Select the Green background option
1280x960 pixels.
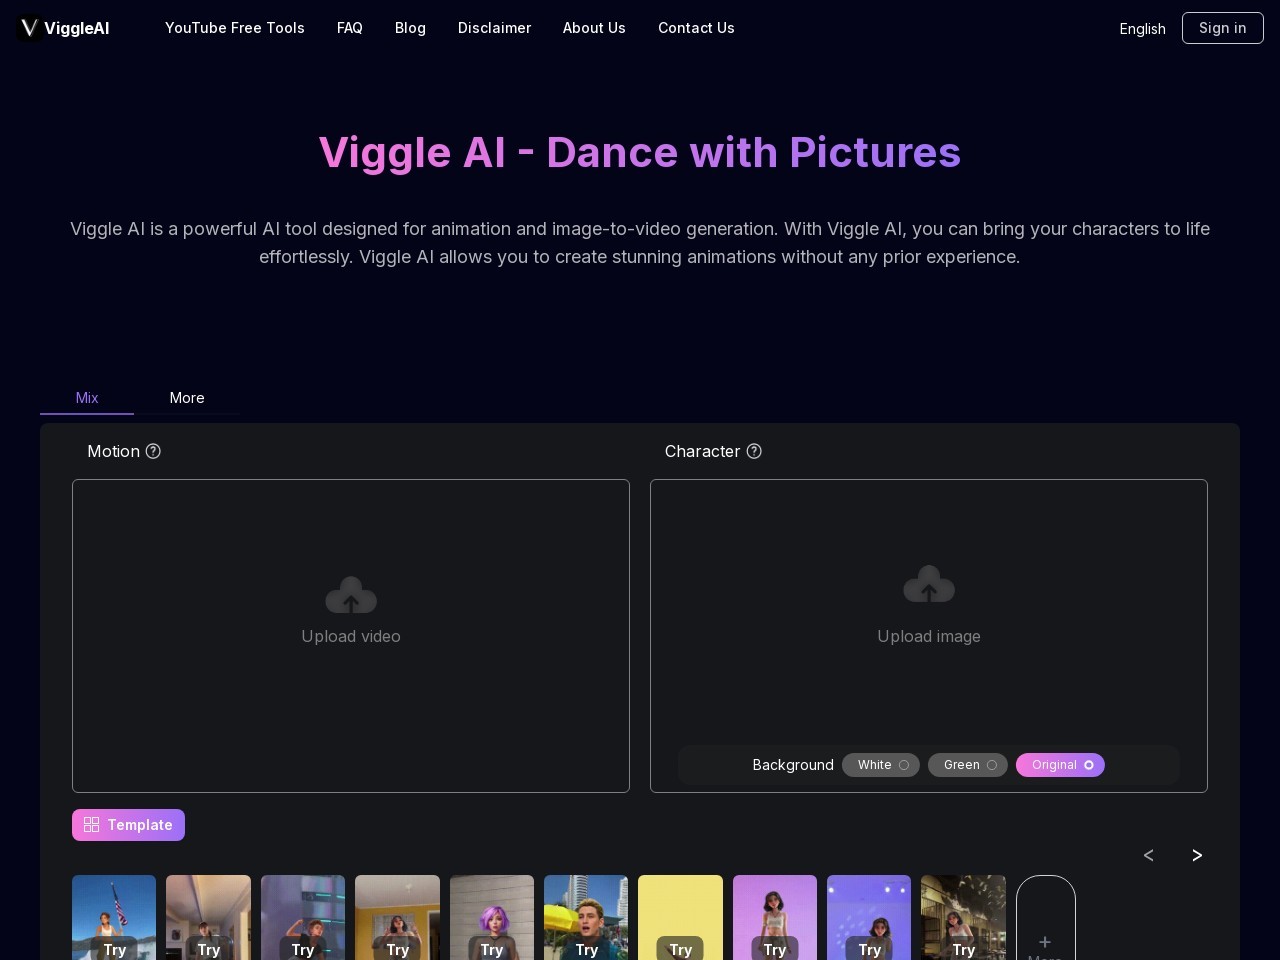click(967, 765)
